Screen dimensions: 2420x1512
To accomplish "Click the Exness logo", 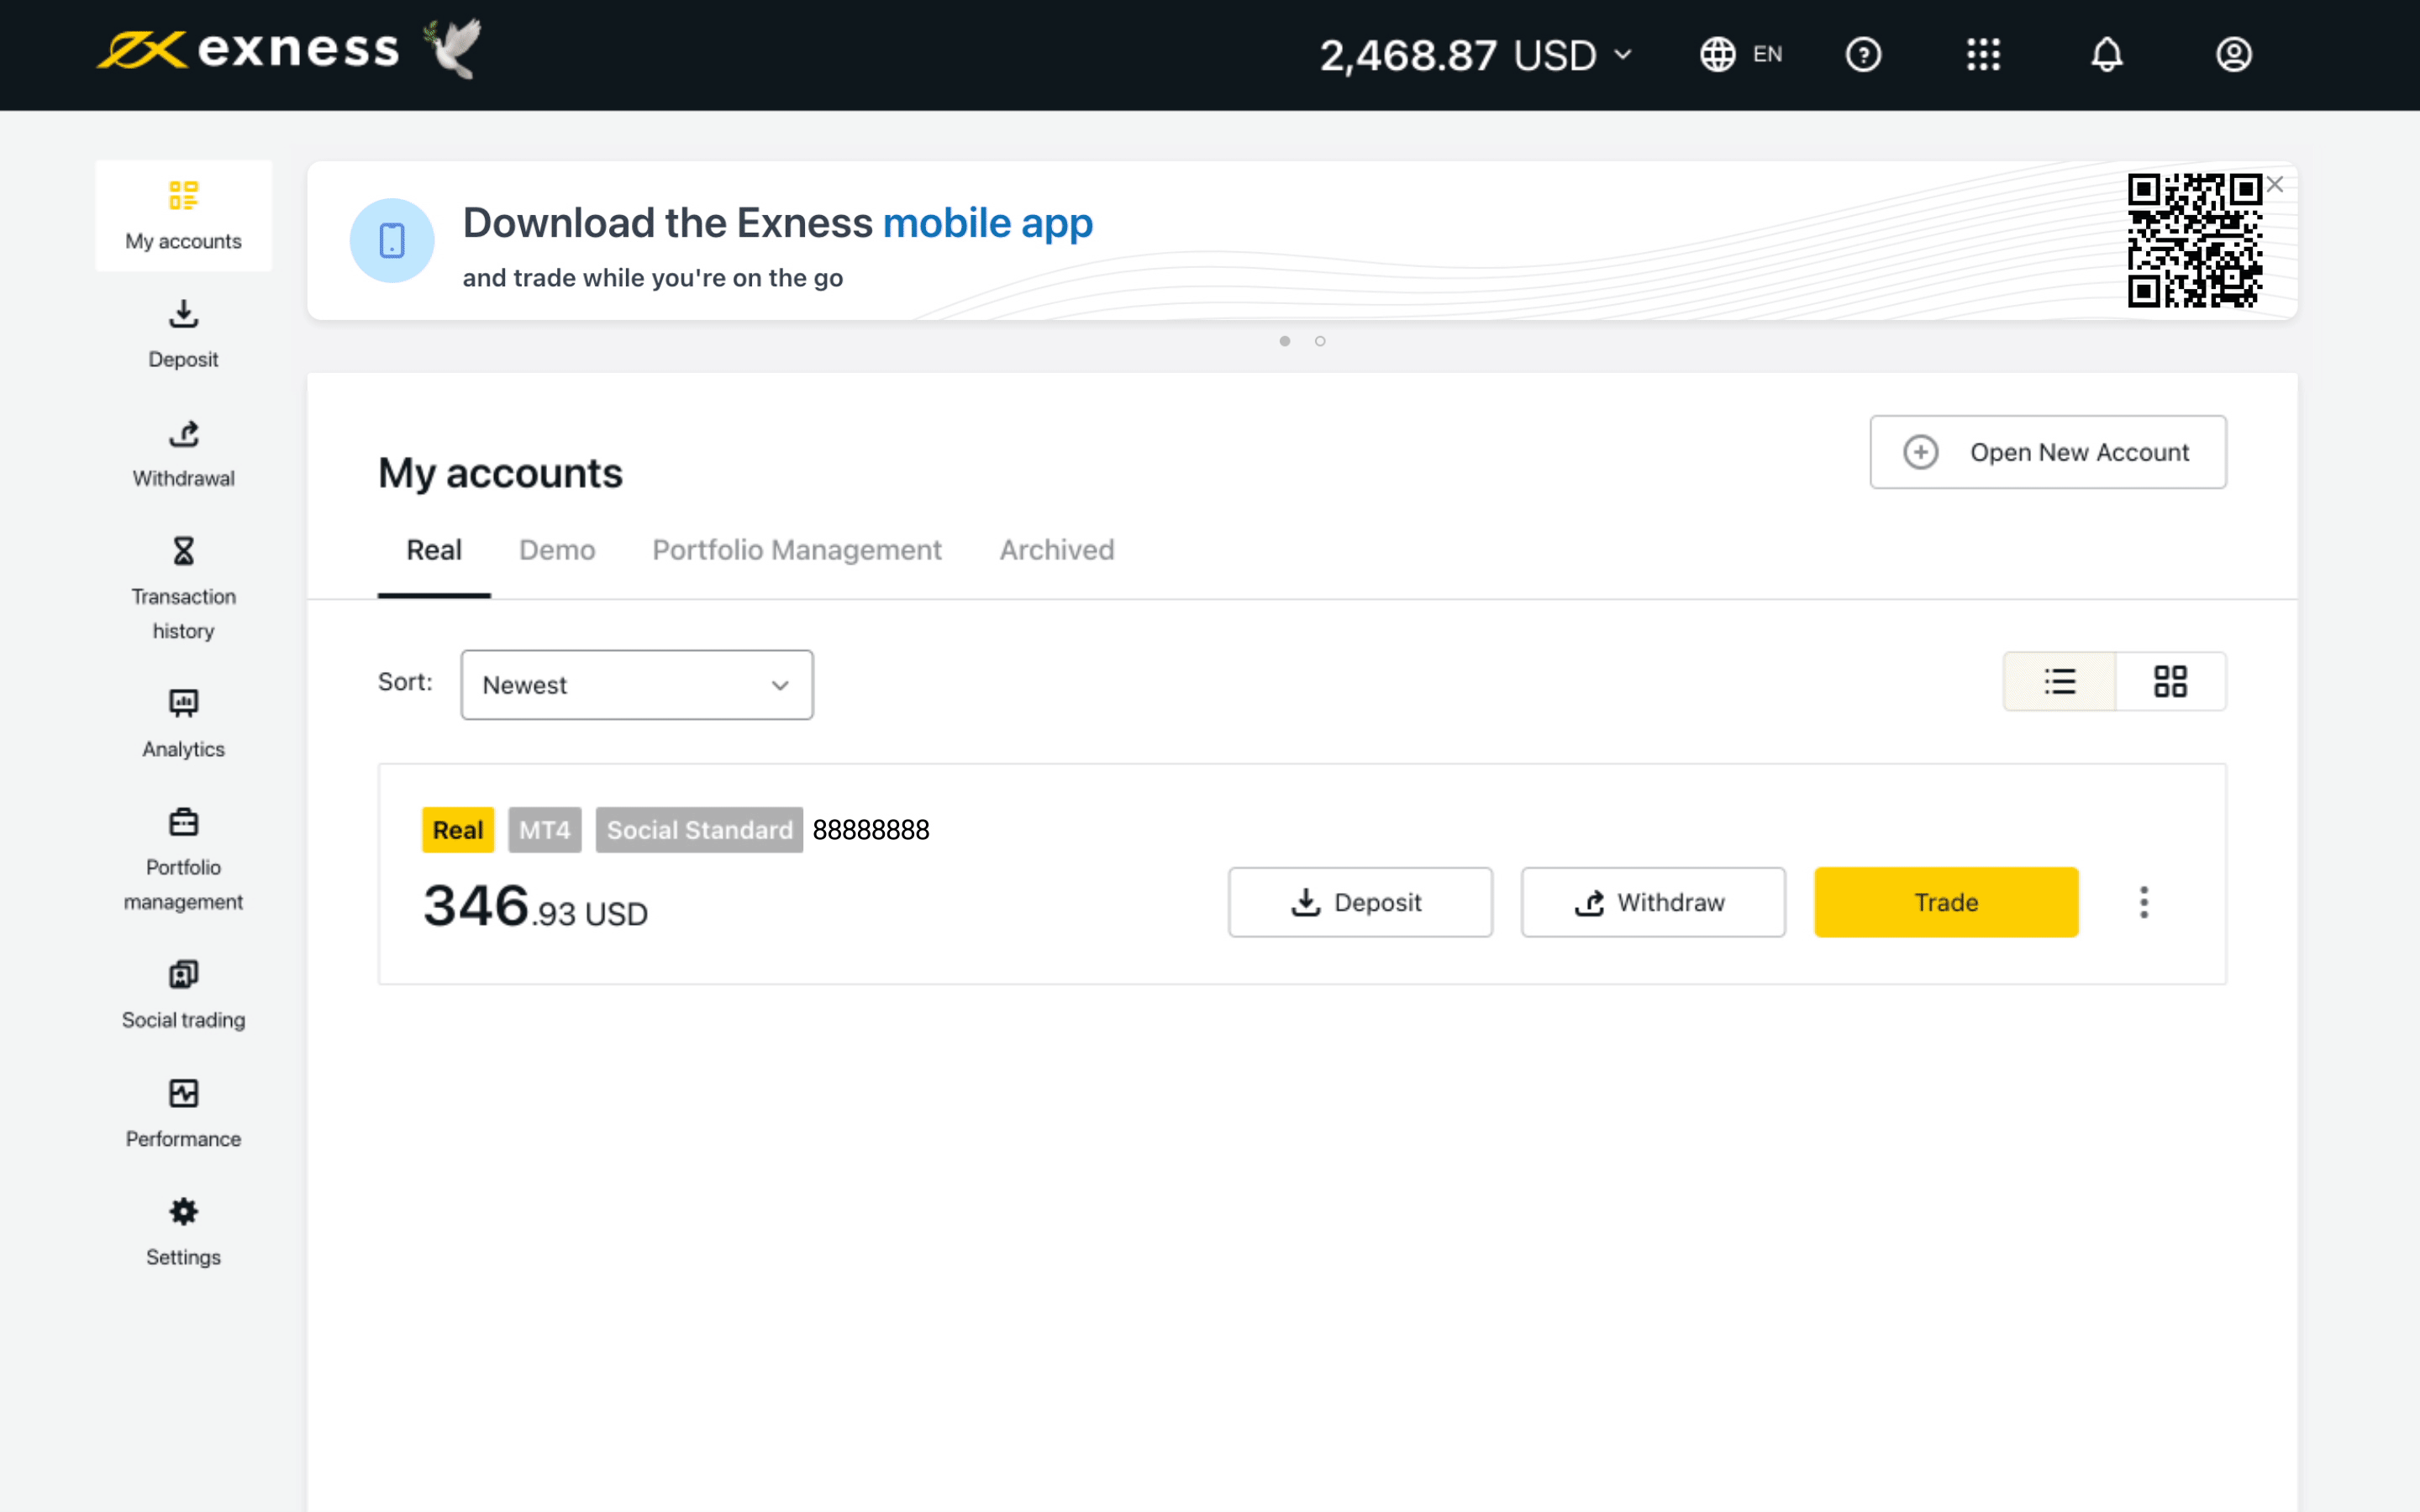I will point(247,50).
